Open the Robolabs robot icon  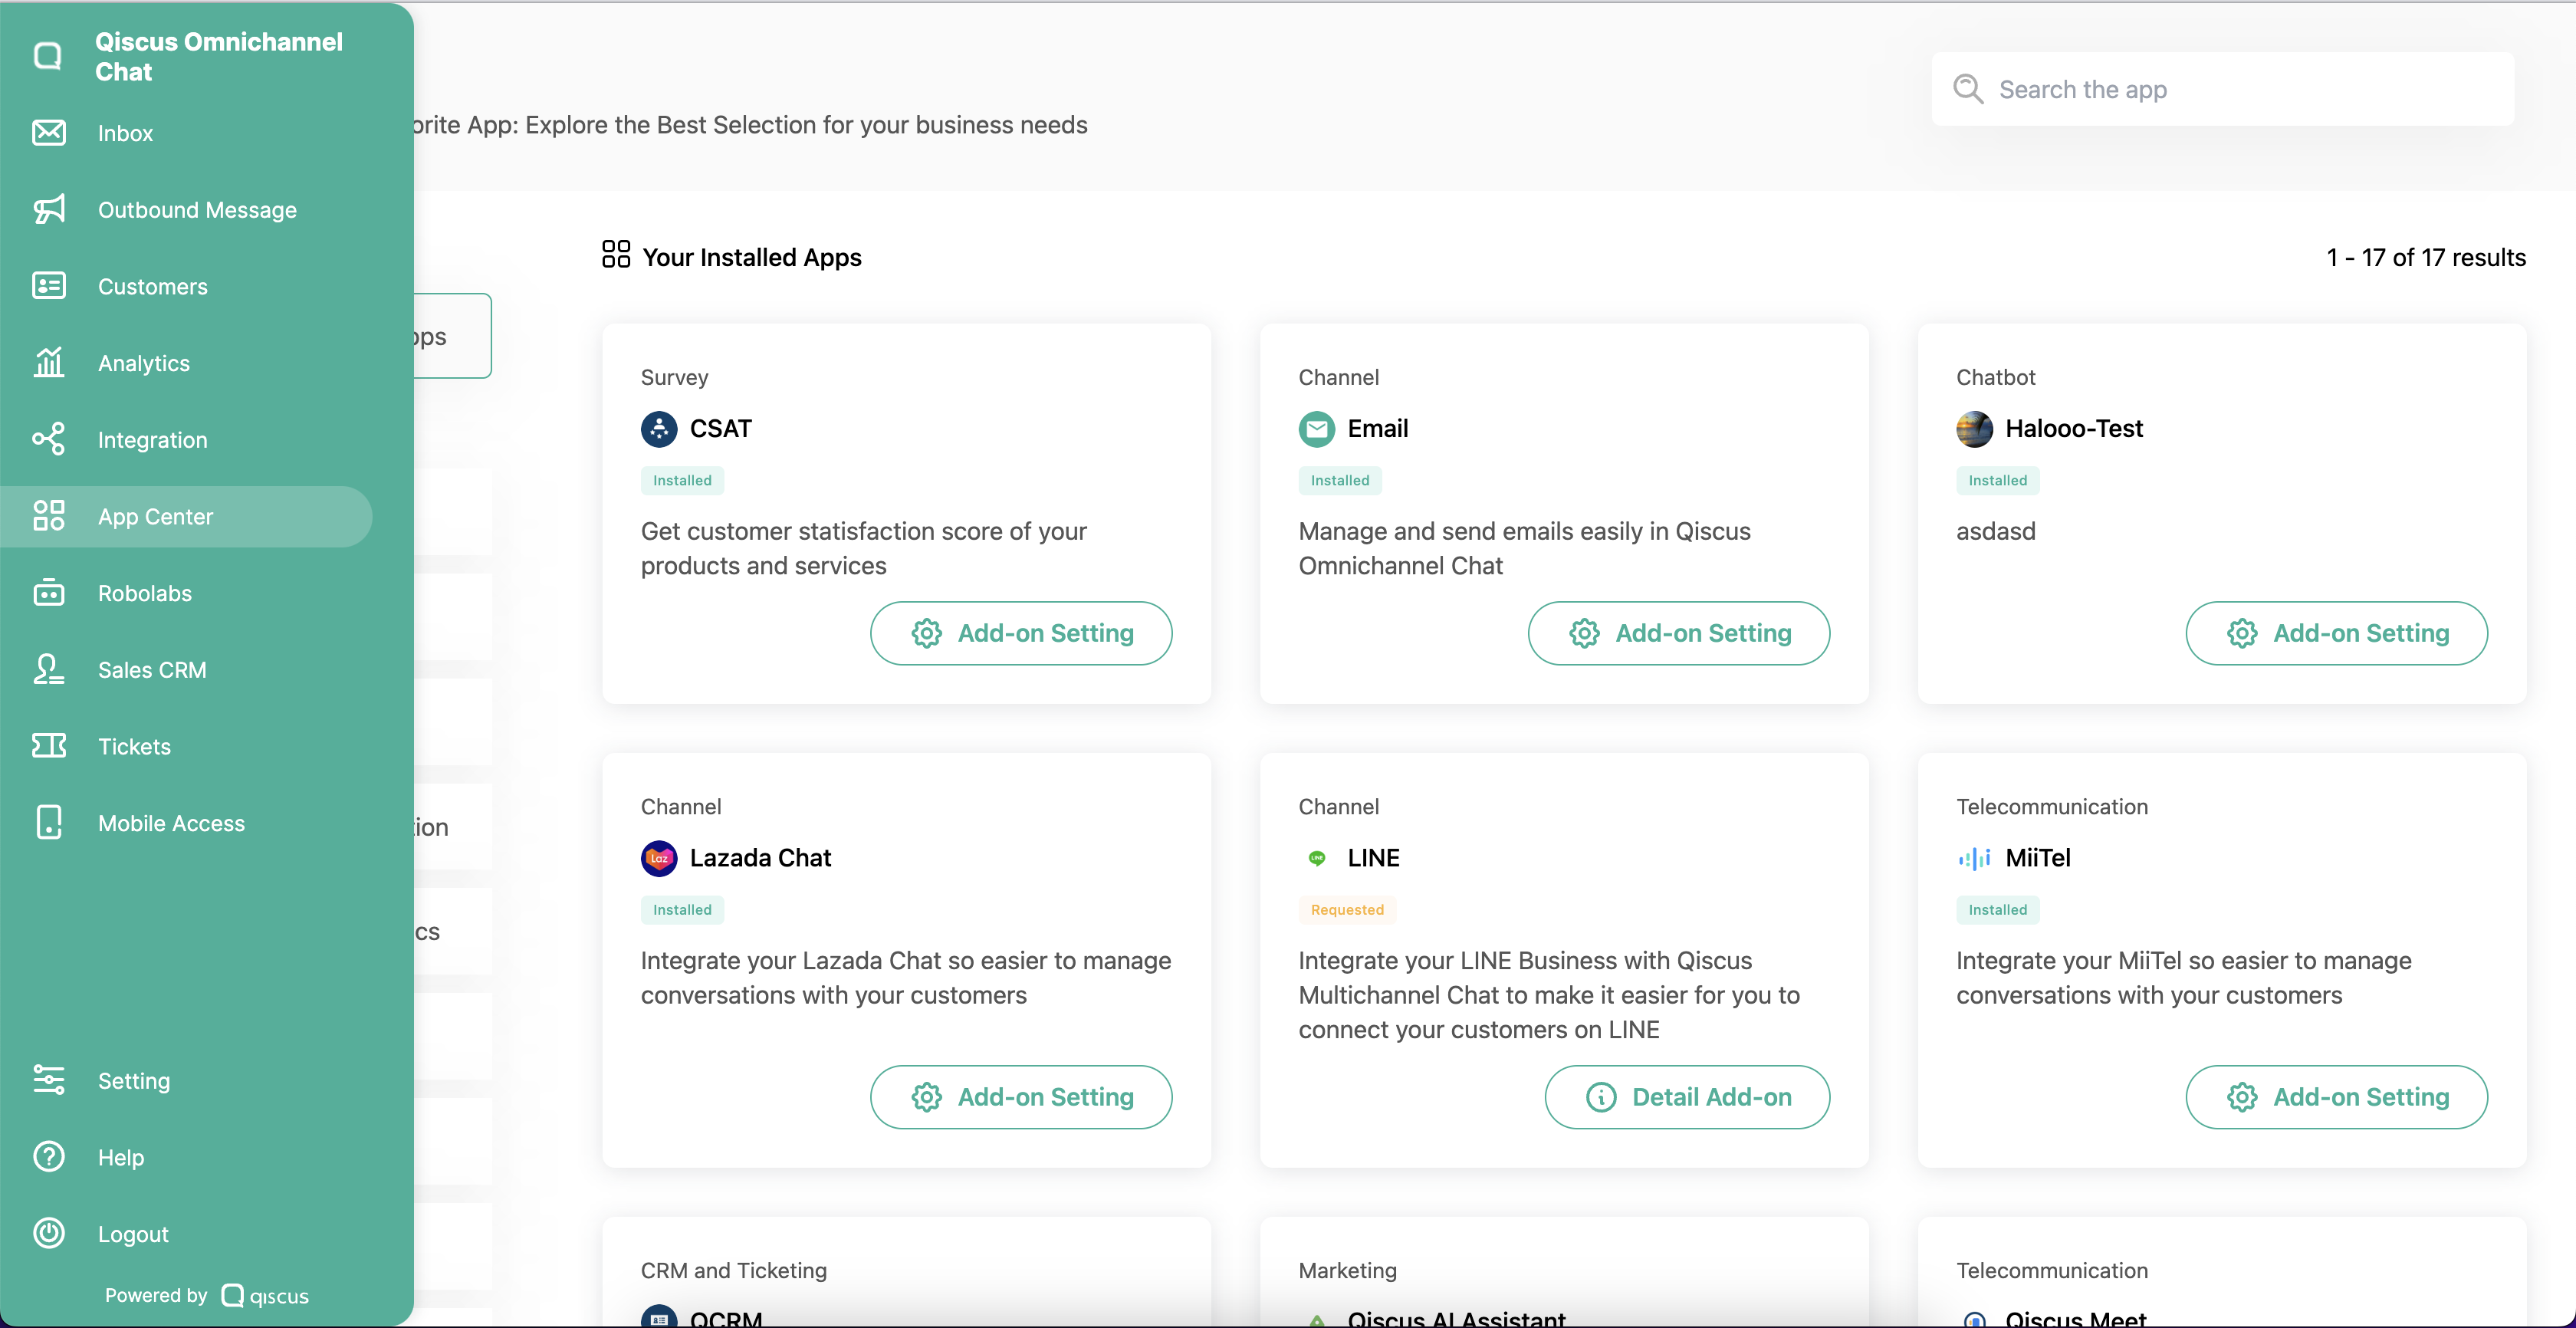click(x=48, y=592)
